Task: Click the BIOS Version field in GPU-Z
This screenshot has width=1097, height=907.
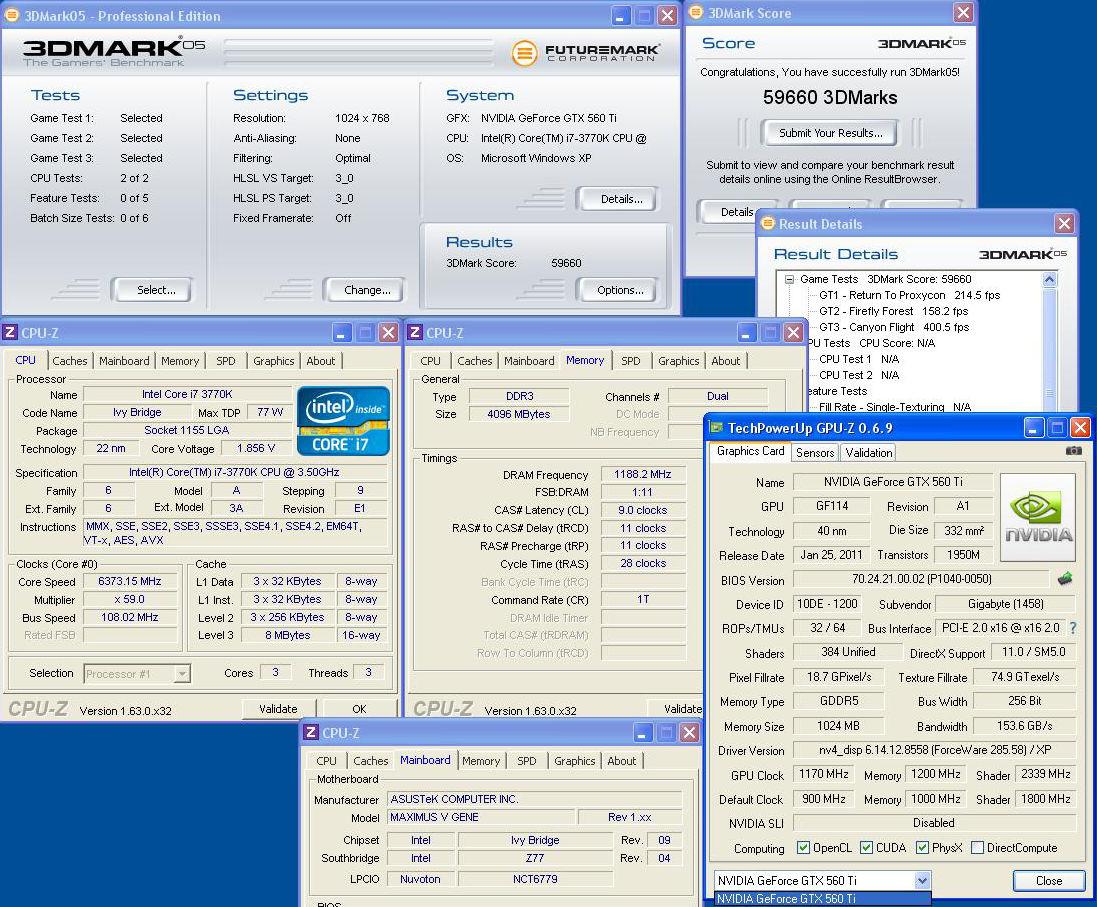Action: tap(921, 579)
